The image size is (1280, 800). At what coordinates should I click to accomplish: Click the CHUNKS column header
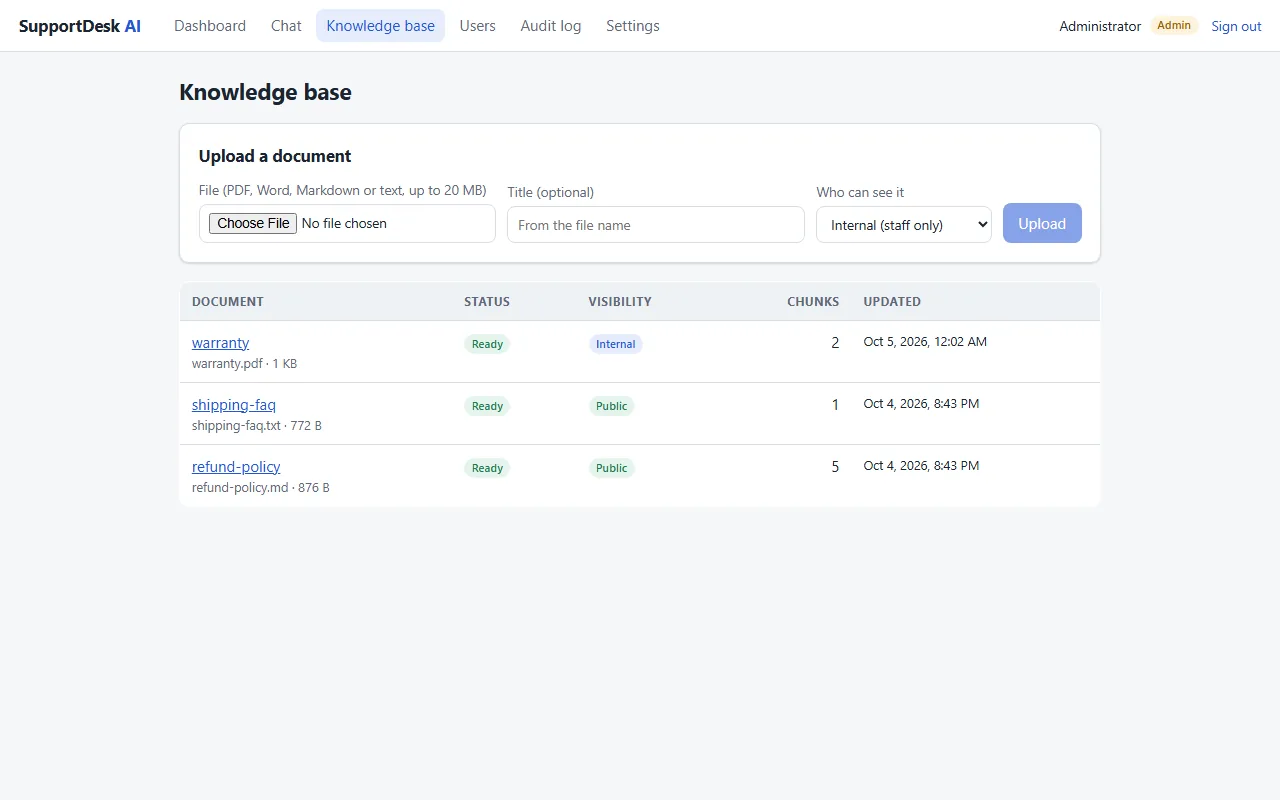(813, 301)
